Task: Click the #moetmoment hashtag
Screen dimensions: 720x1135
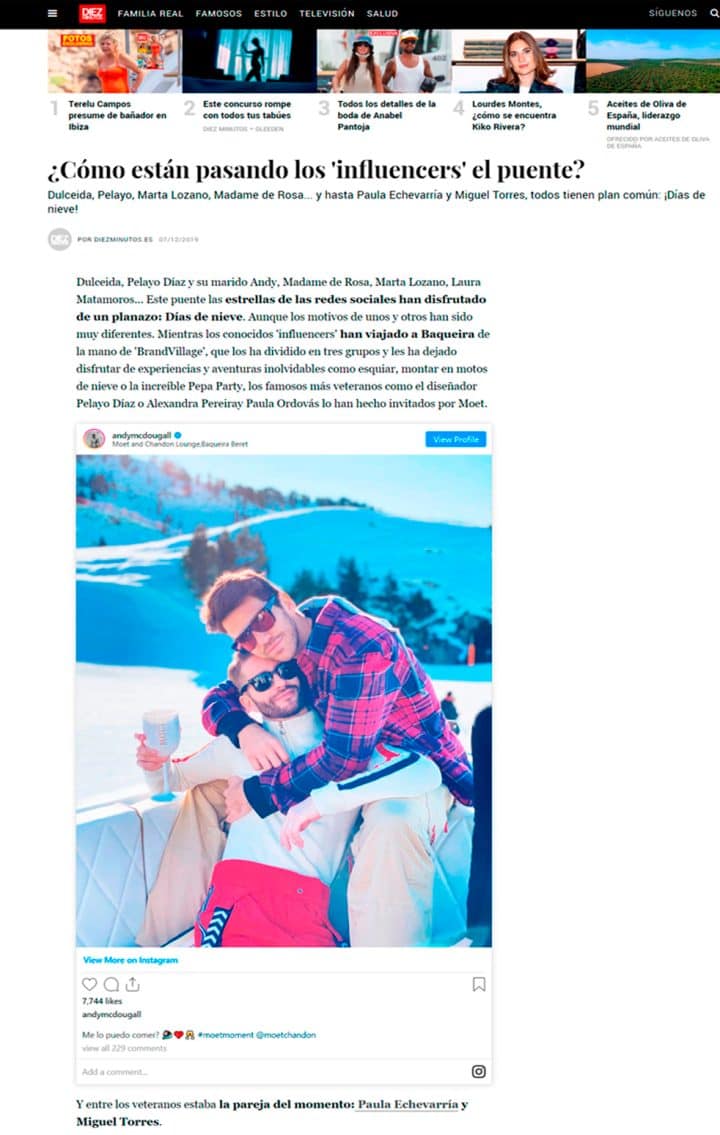Action: tap(225, 1035)
